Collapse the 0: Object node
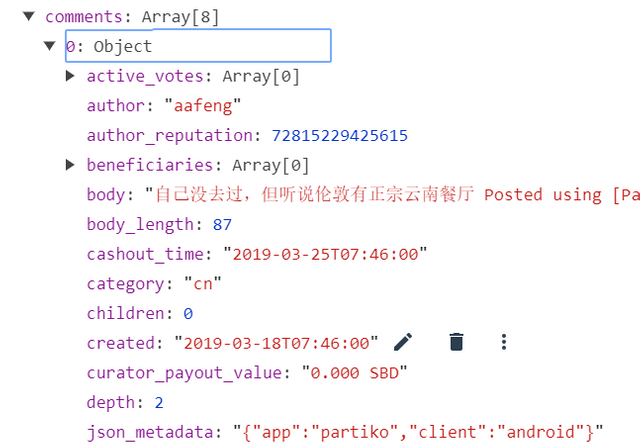 [x=50, y=46]
